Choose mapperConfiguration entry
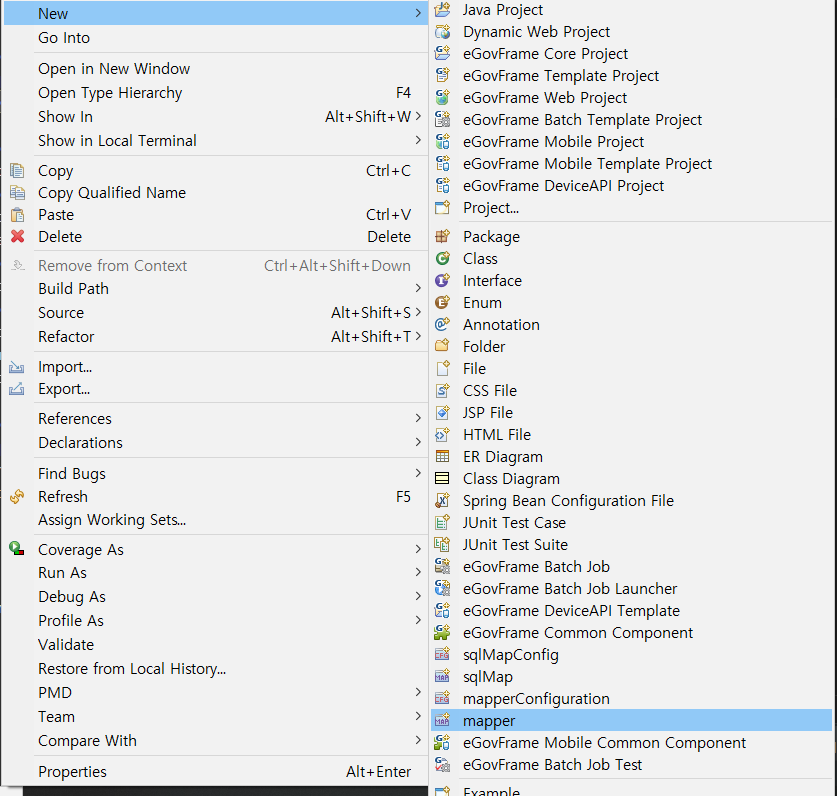The image size is (837, 796). pos(631,698)
